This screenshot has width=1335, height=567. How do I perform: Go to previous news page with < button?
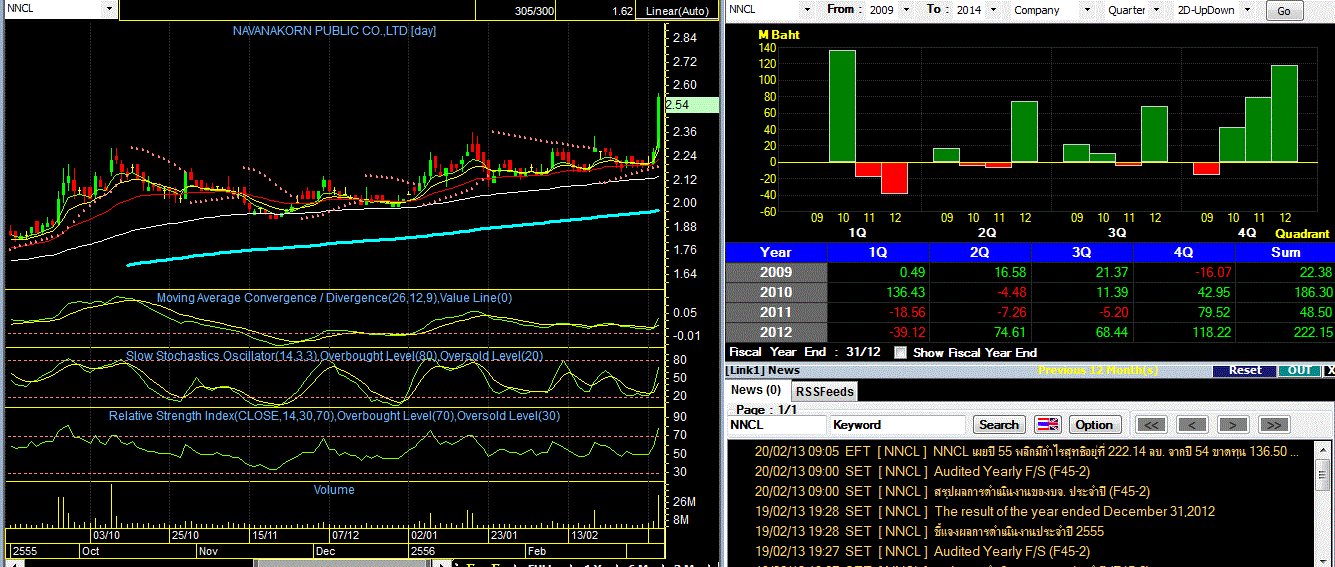[x=1193, y=425]
